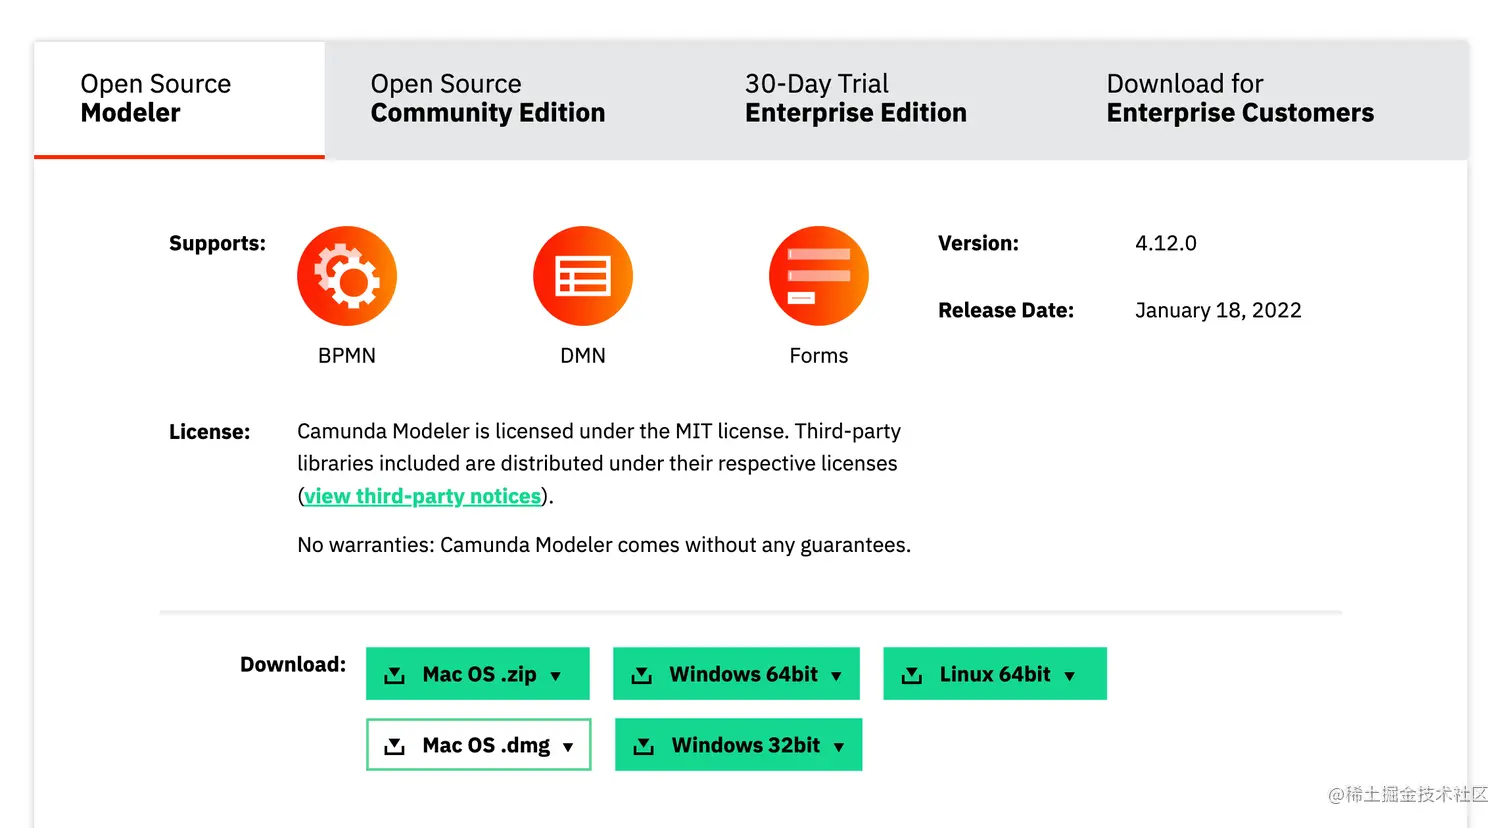
Task: Expand the Windows 32bit dropdown arrow
Action: pos(839,747)
